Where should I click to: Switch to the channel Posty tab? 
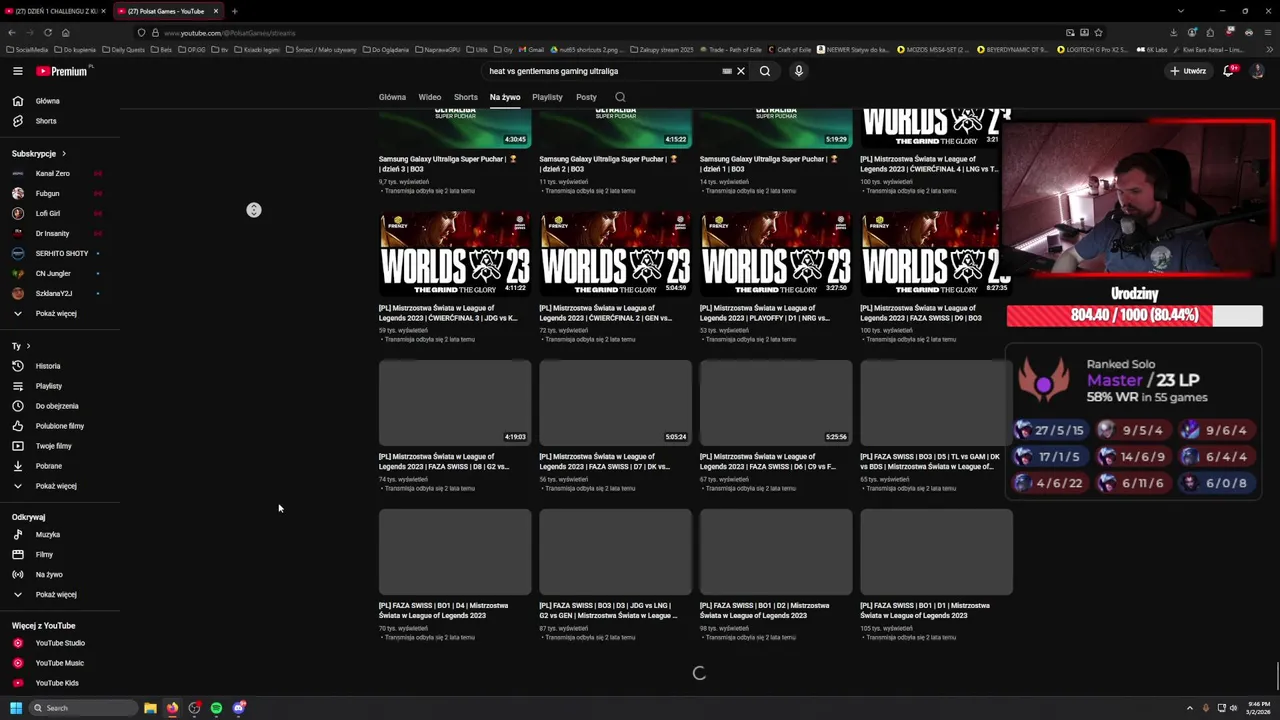click(x=586, y=97)
